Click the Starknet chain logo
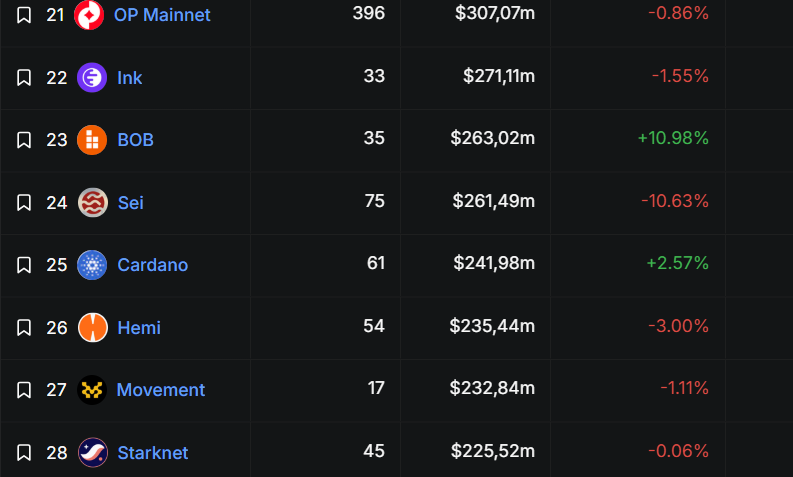Viewport: 793px width, 477px height. click(92, 452)
